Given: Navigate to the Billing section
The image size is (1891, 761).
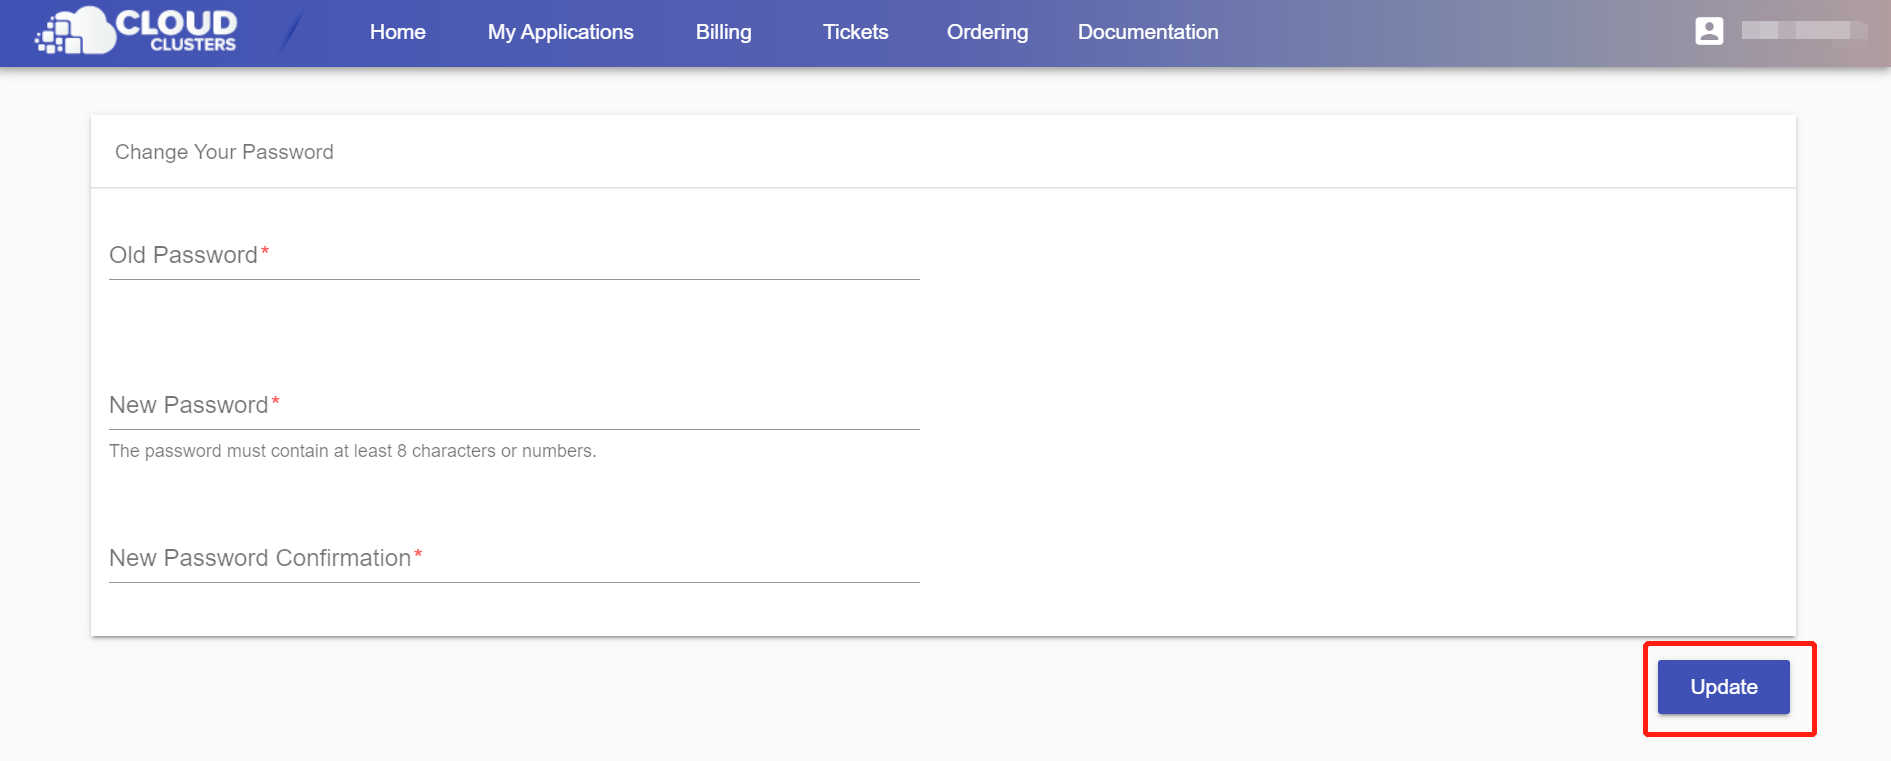Looking at the screenshot, I should [x=723, y=32].
